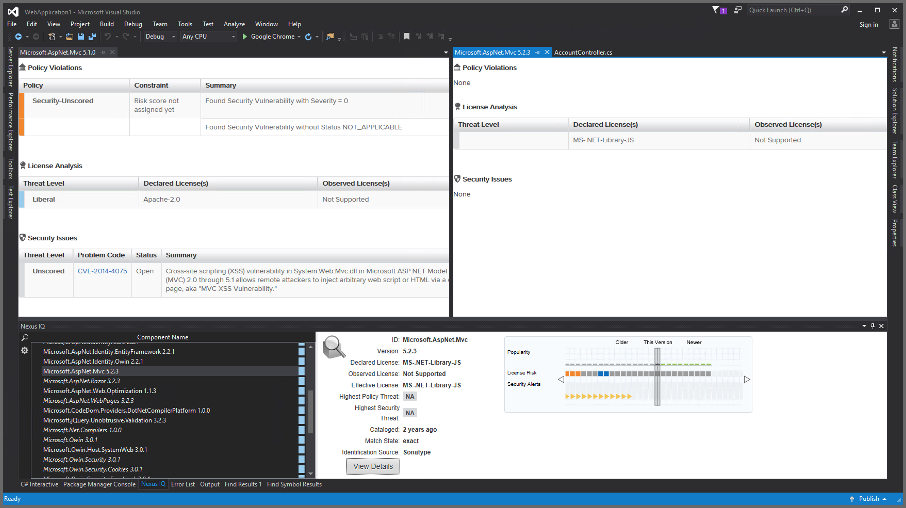Select Microsoft.AspNet.Razor 3.2.3 in component list
The width and height of the screenshot is (906, 508).
(81, 381)
